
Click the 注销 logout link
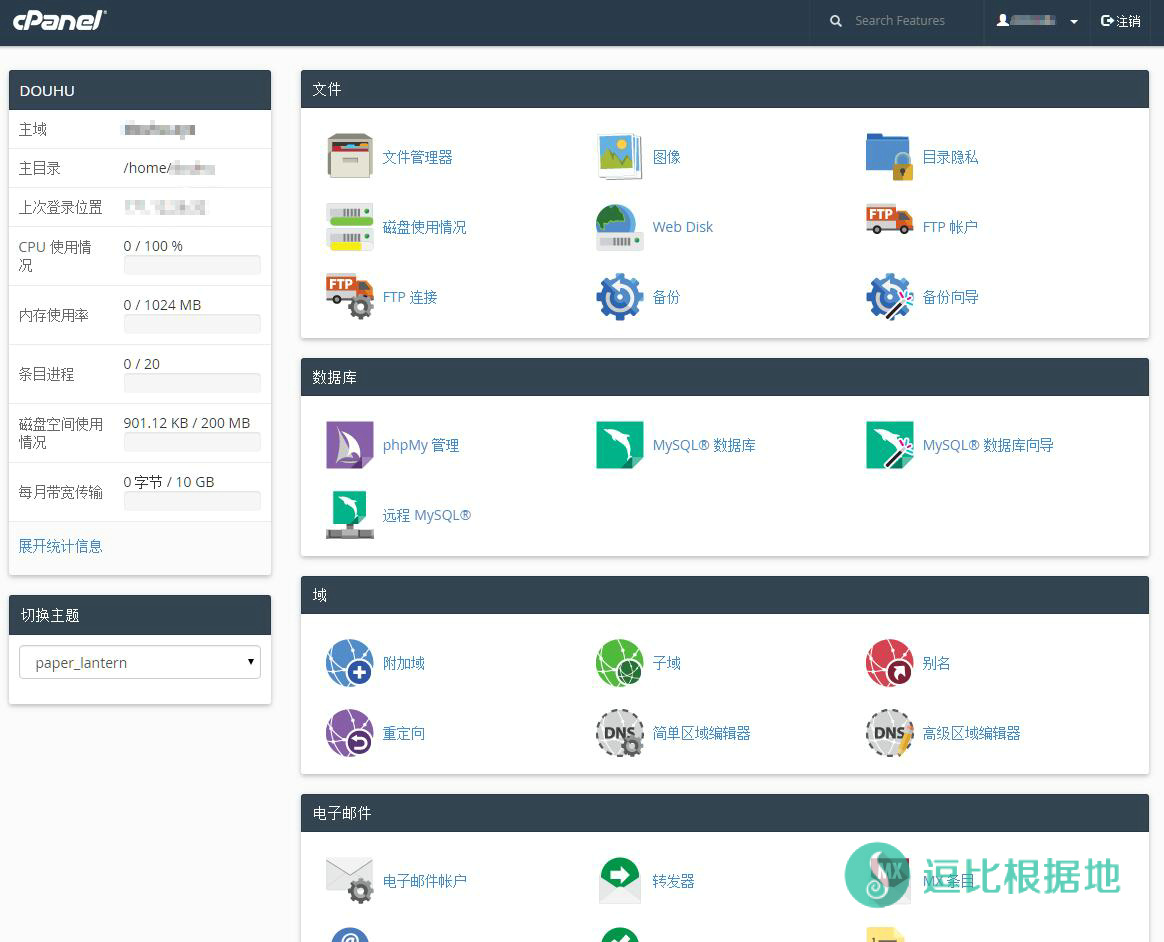1121,21
